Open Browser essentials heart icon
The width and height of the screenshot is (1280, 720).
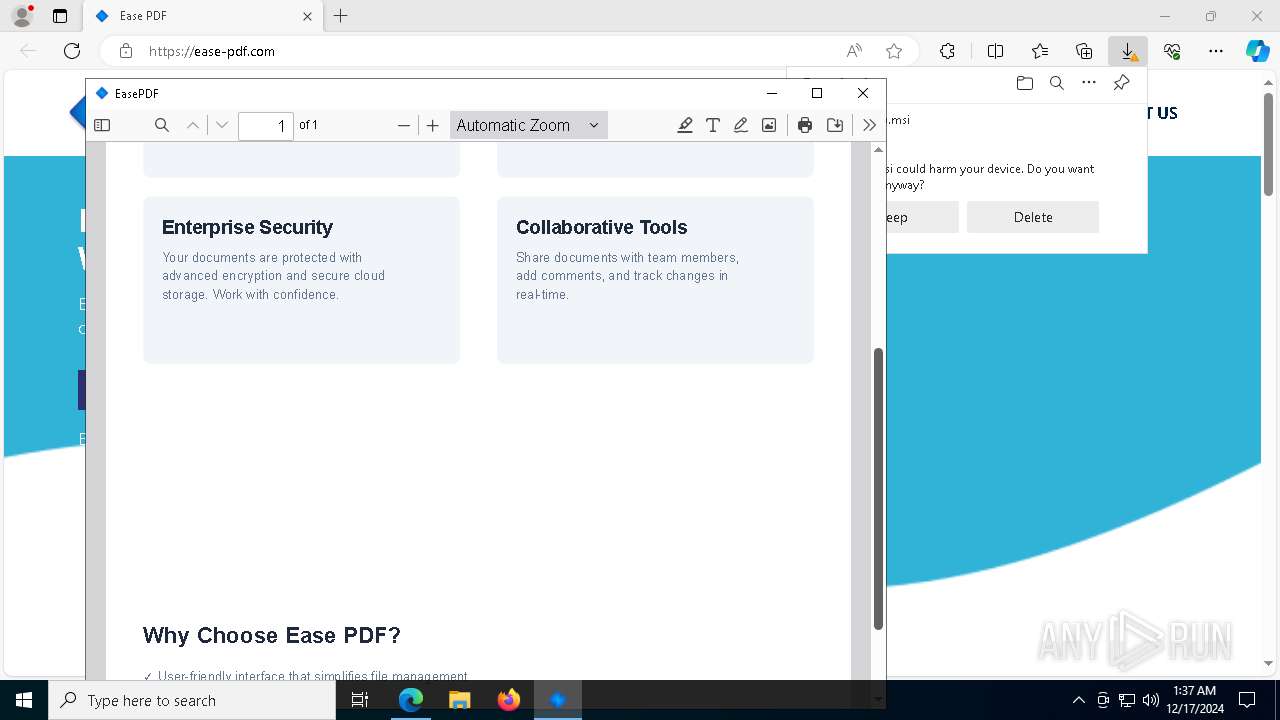(x=1172, y=51)
